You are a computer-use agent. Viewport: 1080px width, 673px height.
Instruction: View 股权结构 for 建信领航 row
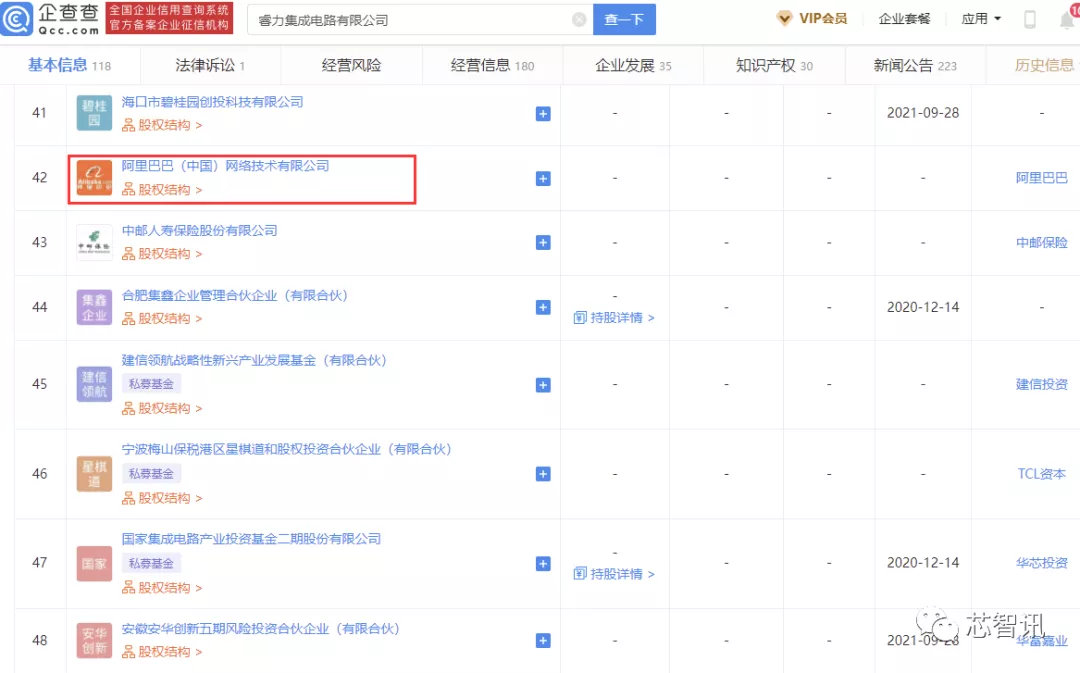point(162,408)
